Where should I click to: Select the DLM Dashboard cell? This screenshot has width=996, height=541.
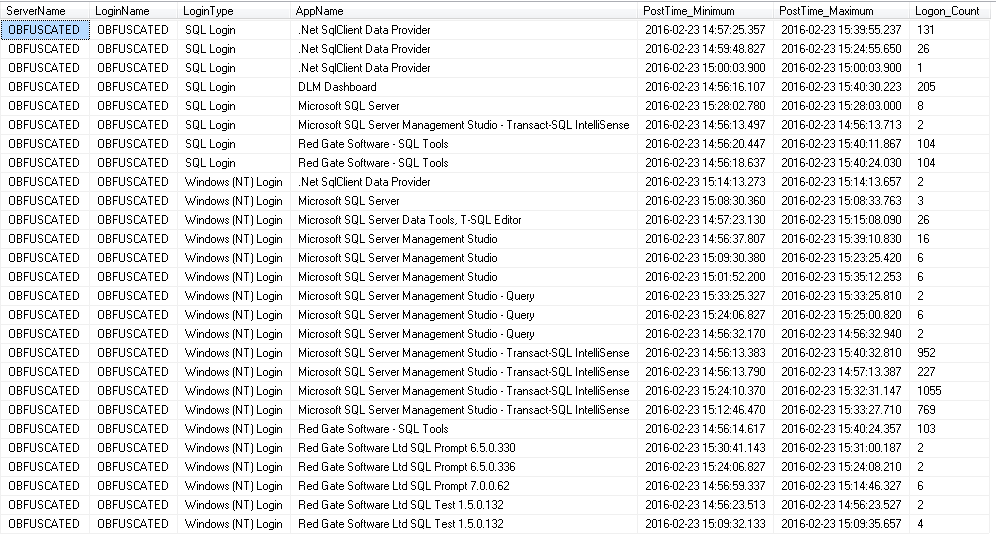[337, 87]
